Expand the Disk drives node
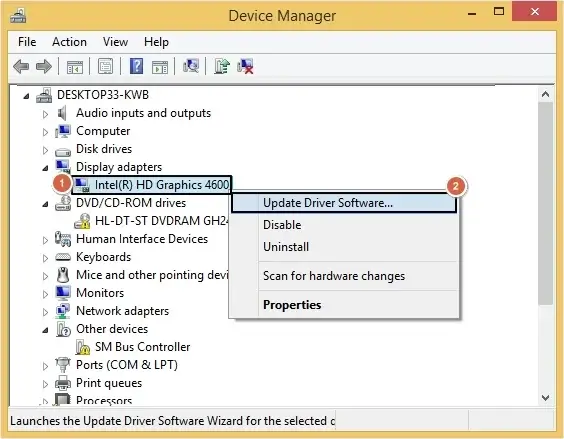 45,150
